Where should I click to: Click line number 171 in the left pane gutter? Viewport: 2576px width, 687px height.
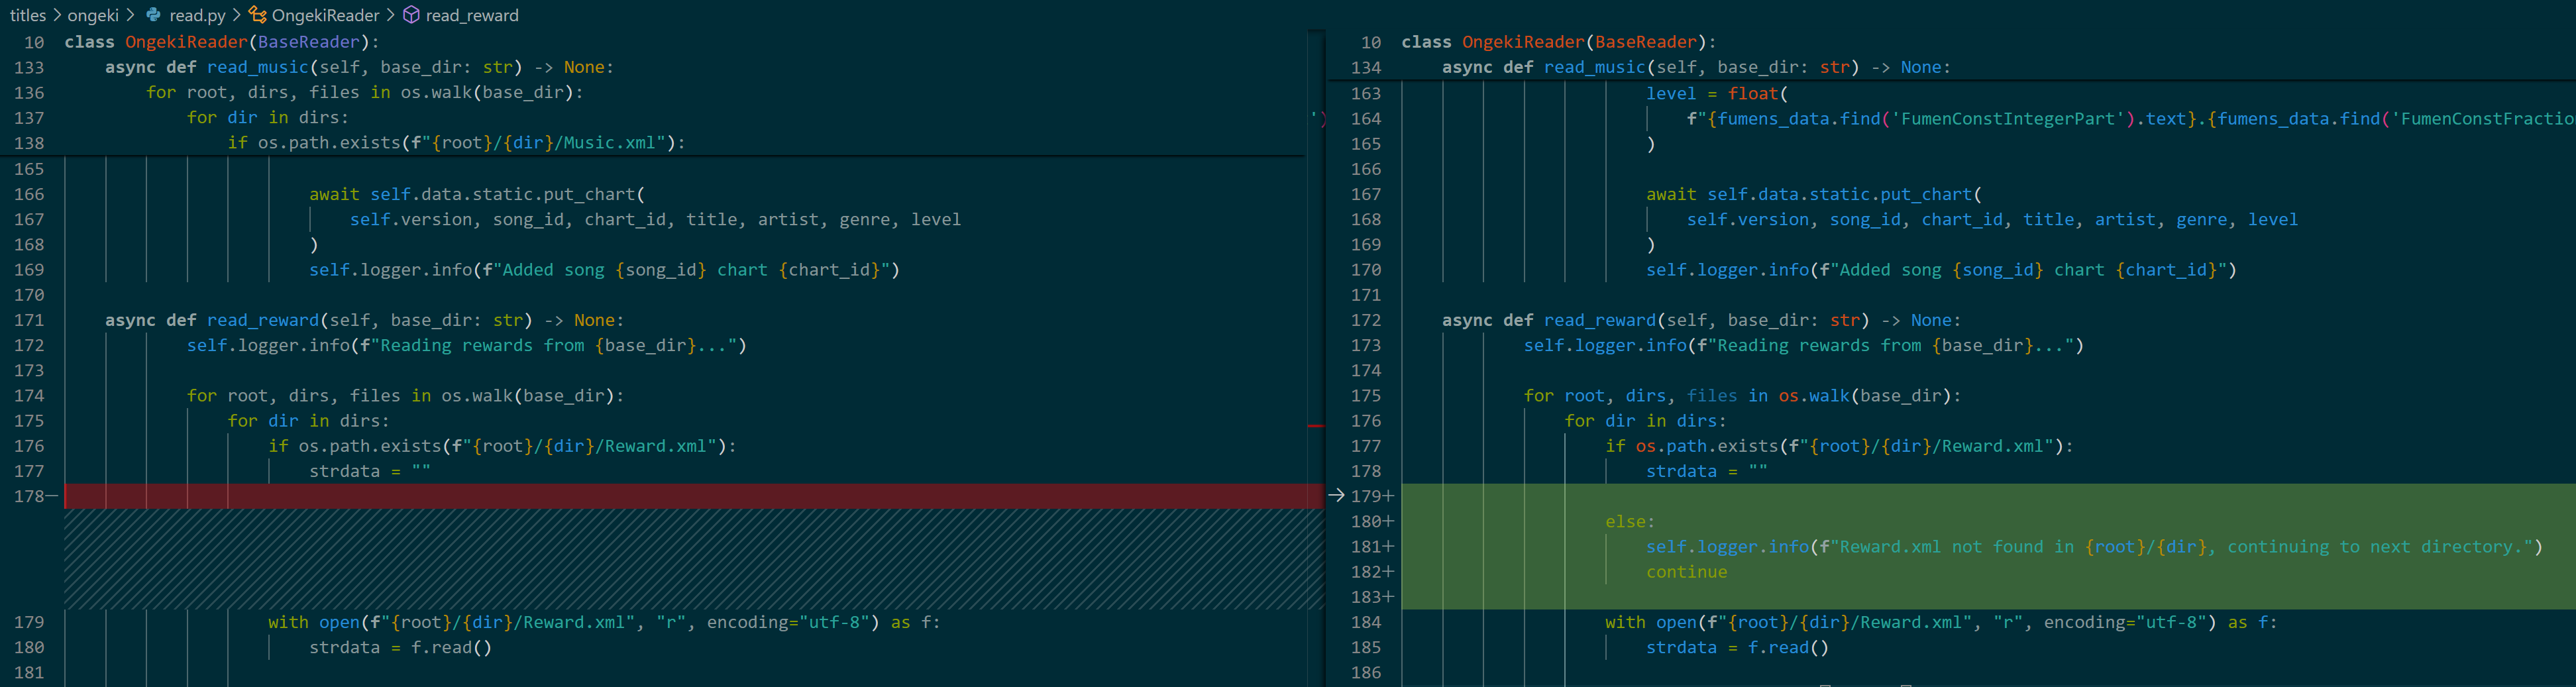tap(29, 320)
